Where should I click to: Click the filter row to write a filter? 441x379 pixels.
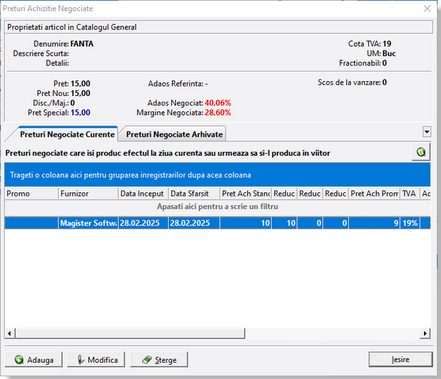(217, 207)
